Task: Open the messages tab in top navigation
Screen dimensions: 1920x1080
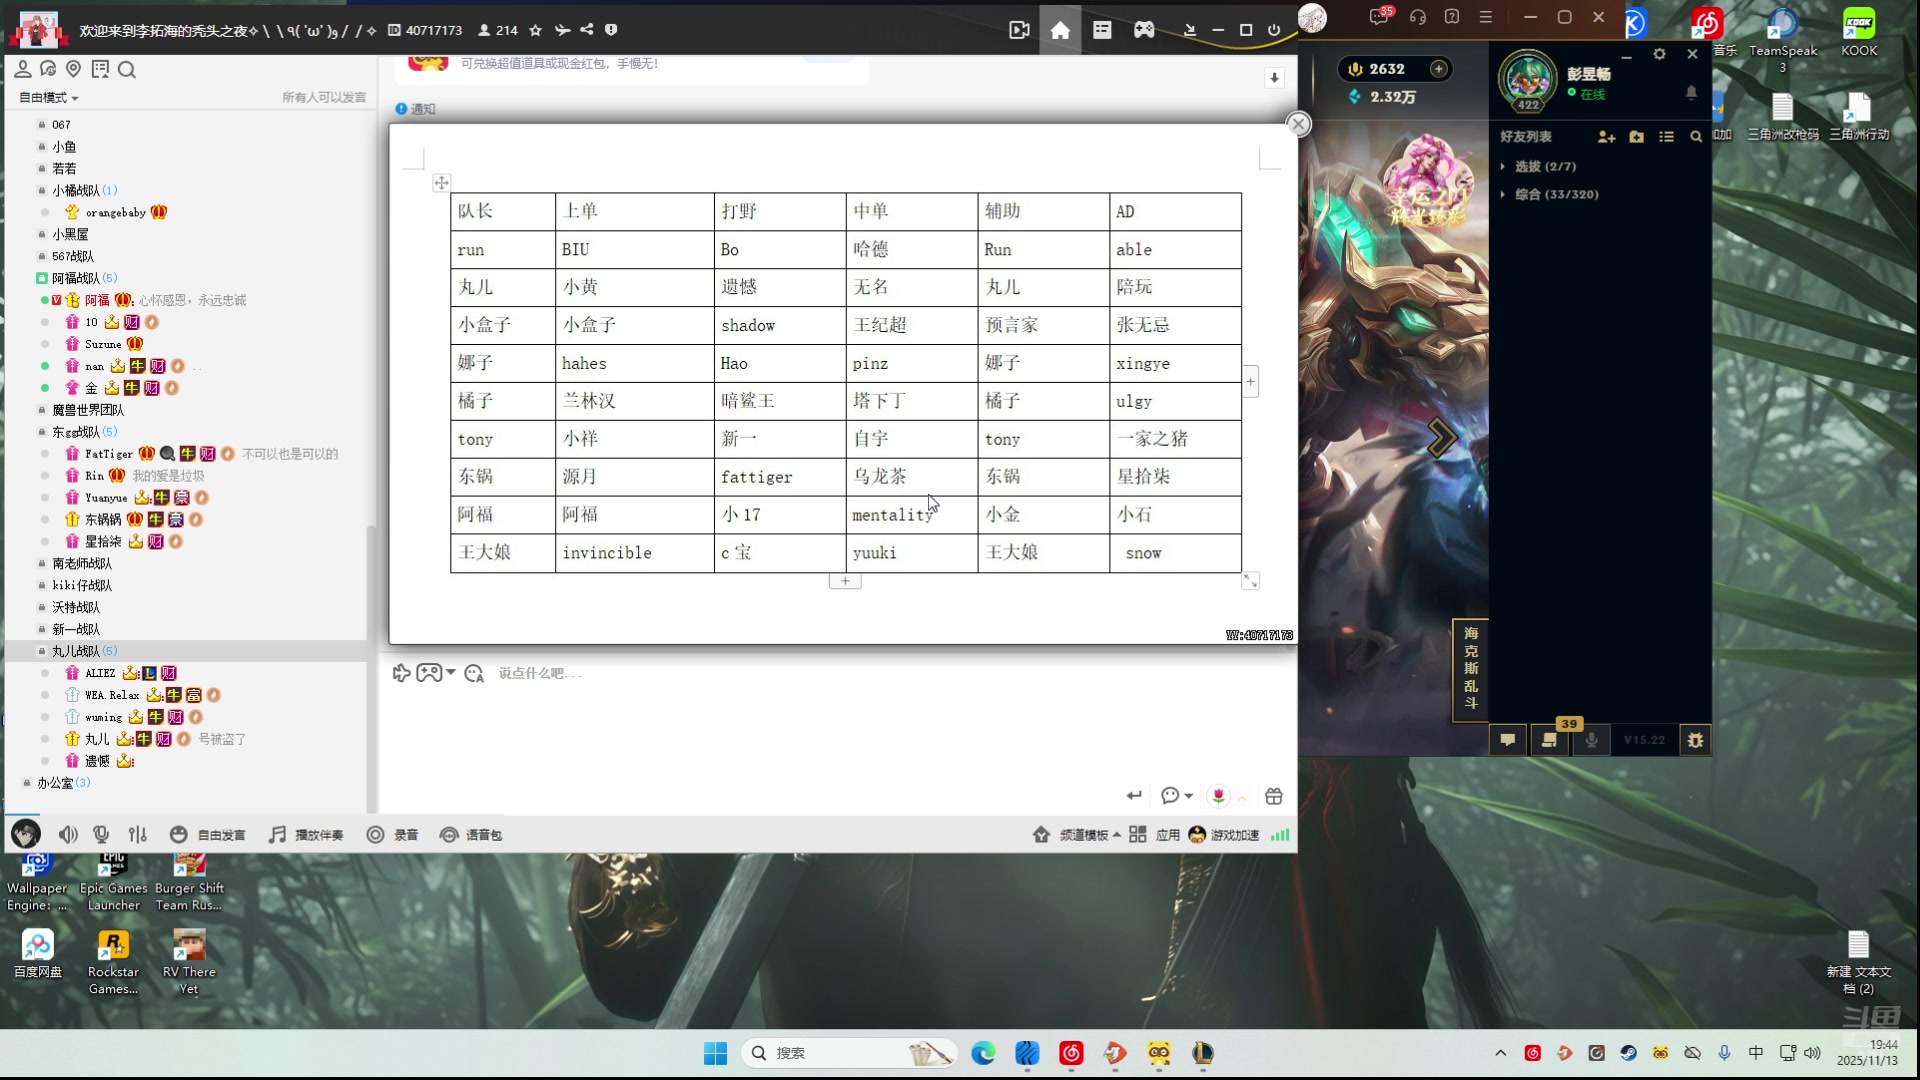Action: pyautogui.click(x=1102, y=30)
